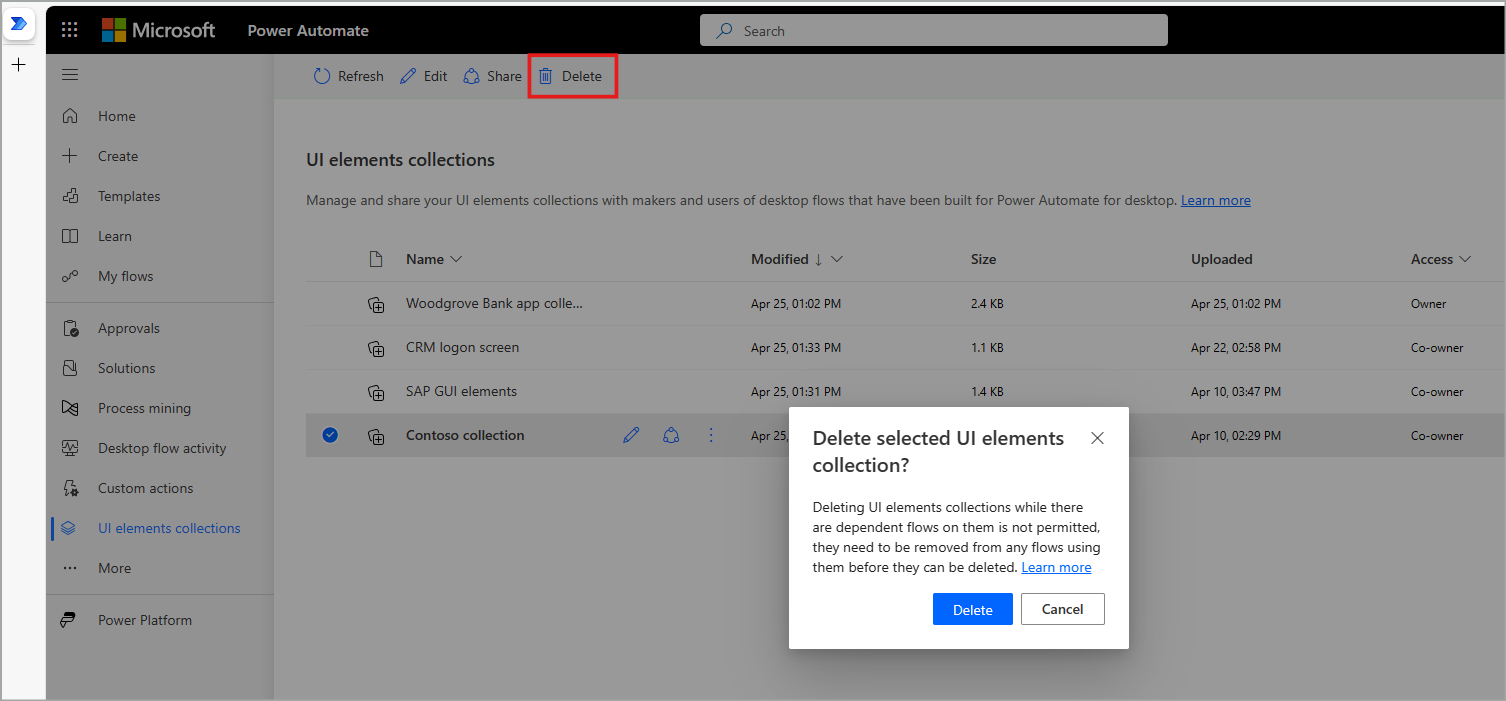Open the Access column filter dropdown

coord(1465,259)
